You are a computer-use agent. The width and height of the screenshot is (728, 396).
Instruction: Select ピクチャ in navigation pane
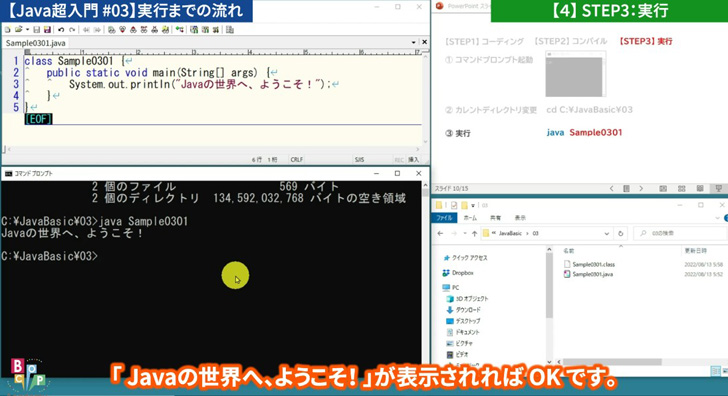coord(460,343)
